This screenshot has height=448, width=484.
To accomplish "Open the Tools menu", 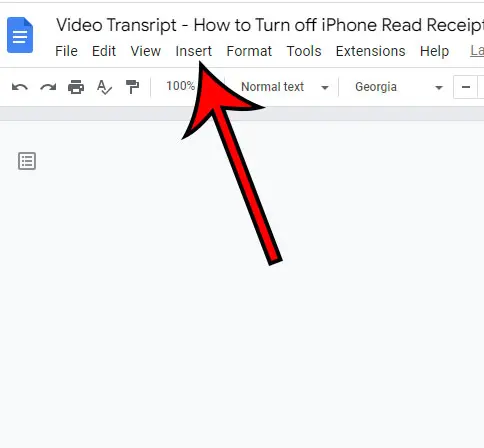I will pyautogui.click(x=304, y=51).
